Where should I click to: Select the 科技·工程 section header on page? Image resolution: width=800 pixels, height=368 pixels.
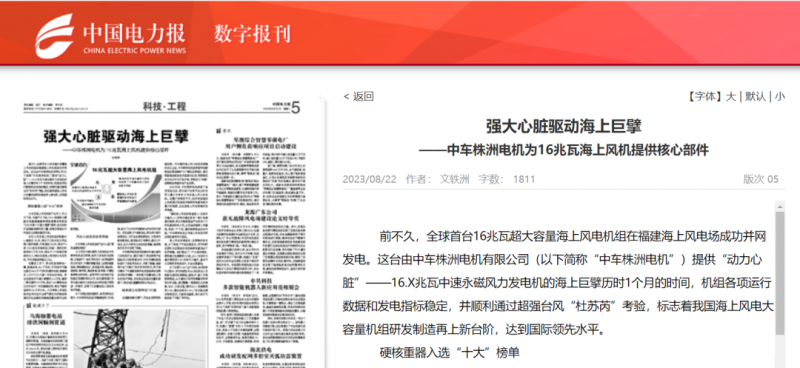point(165,107)
